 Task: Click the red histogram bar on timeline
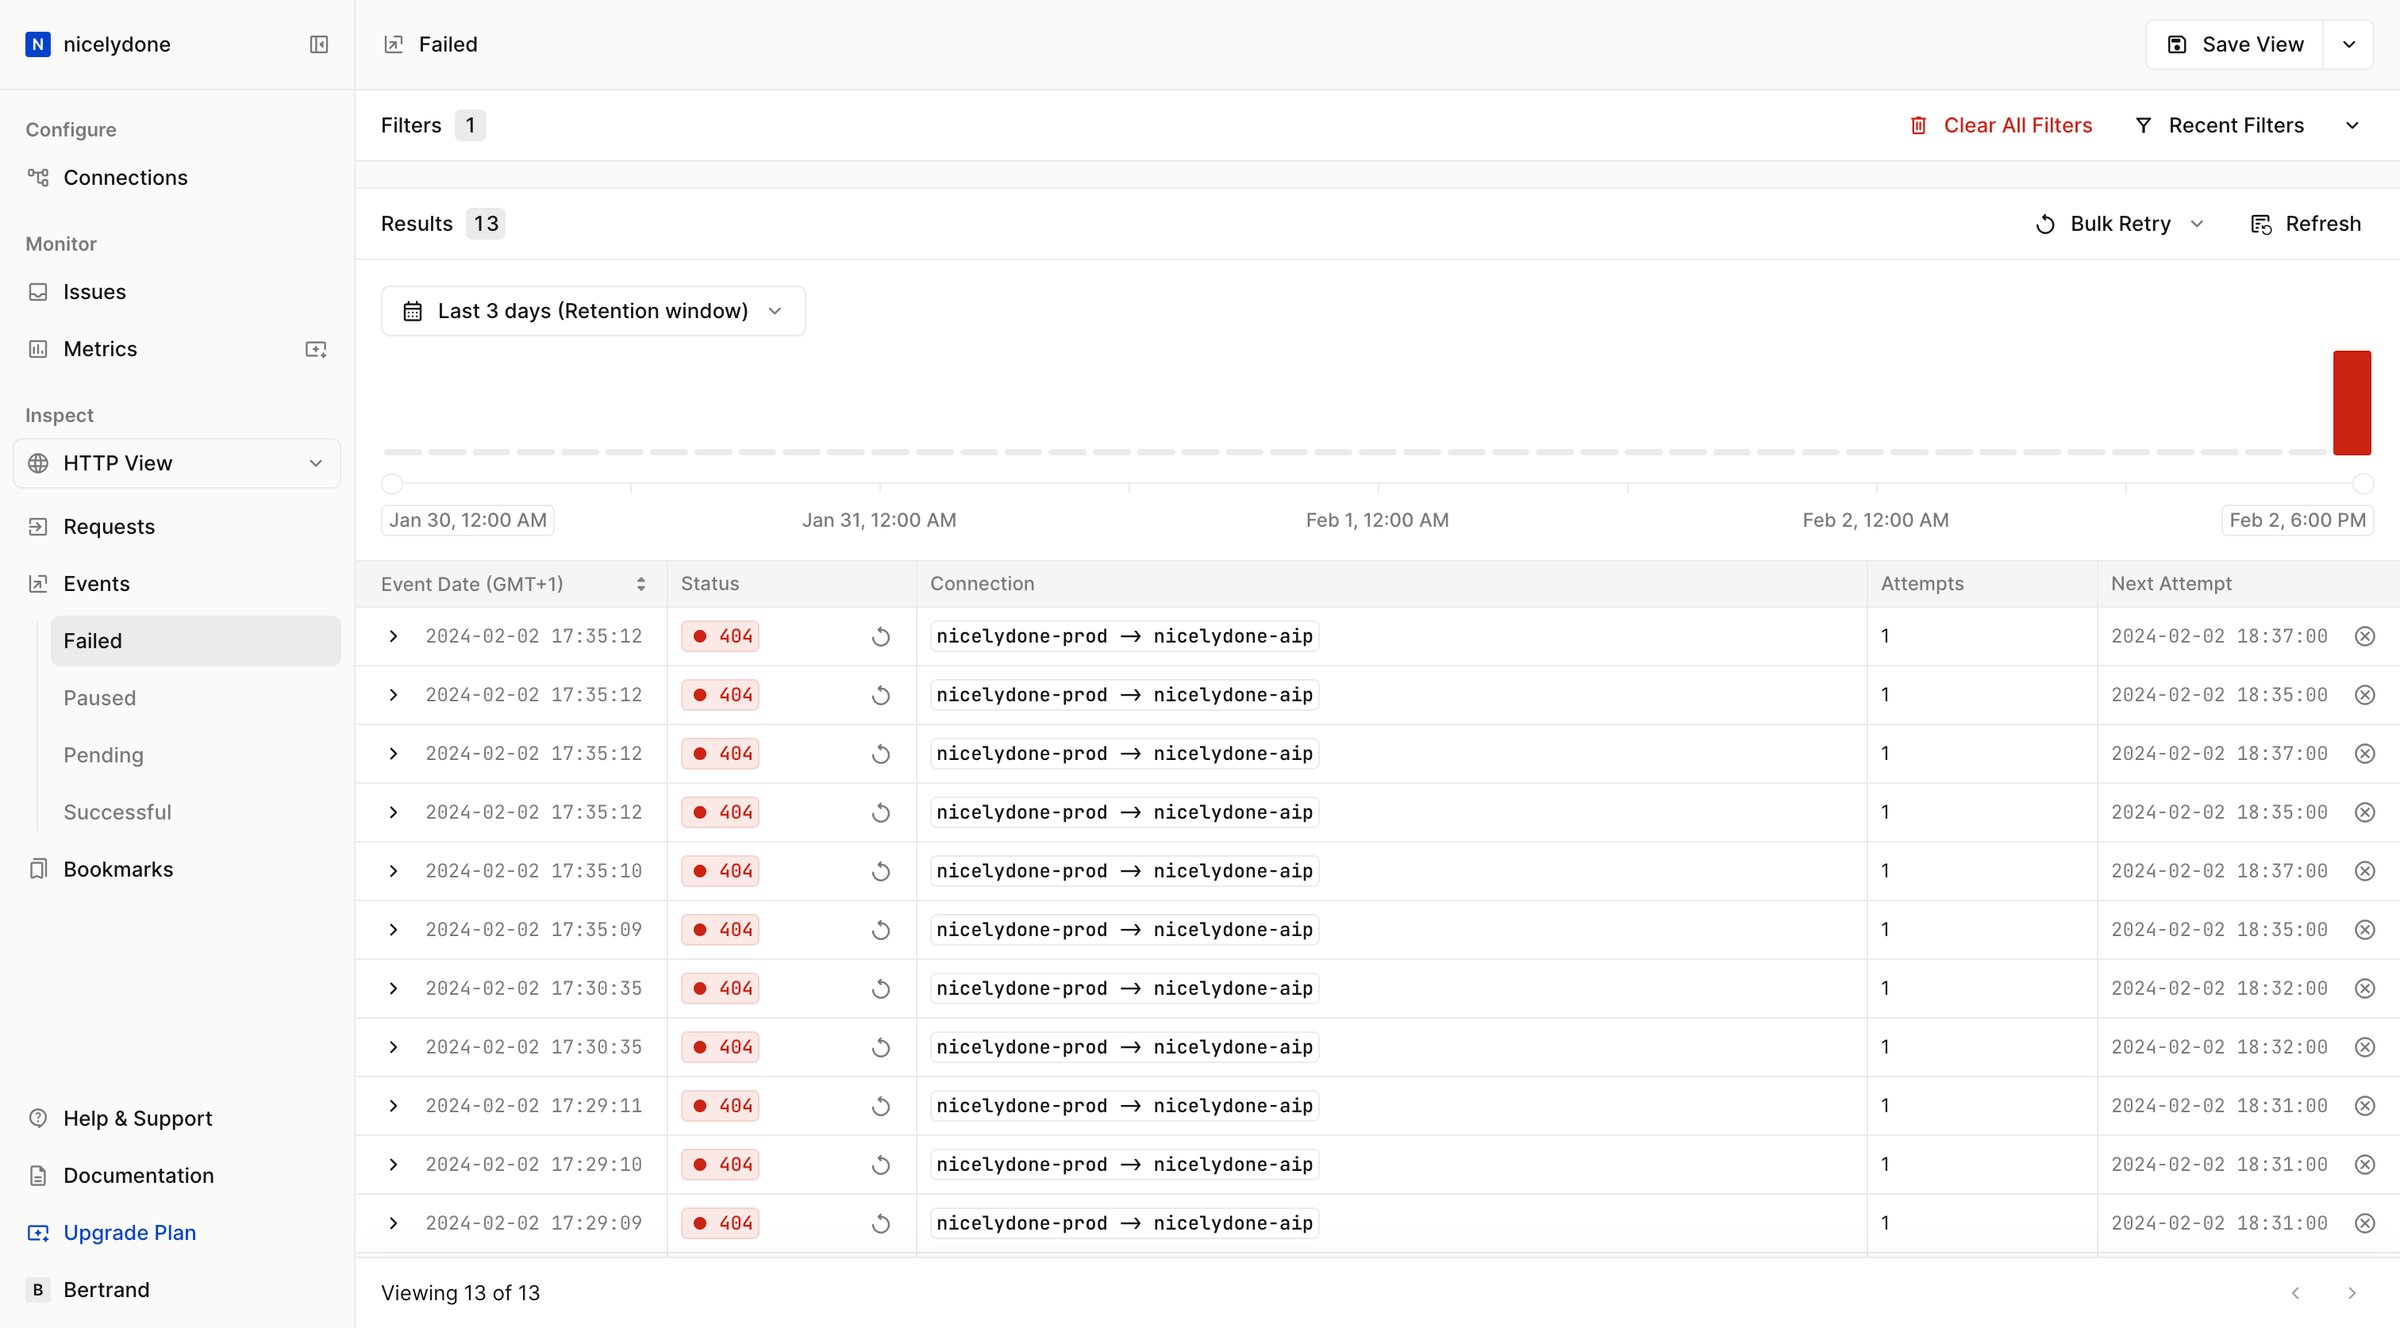tap(2352, 403)
